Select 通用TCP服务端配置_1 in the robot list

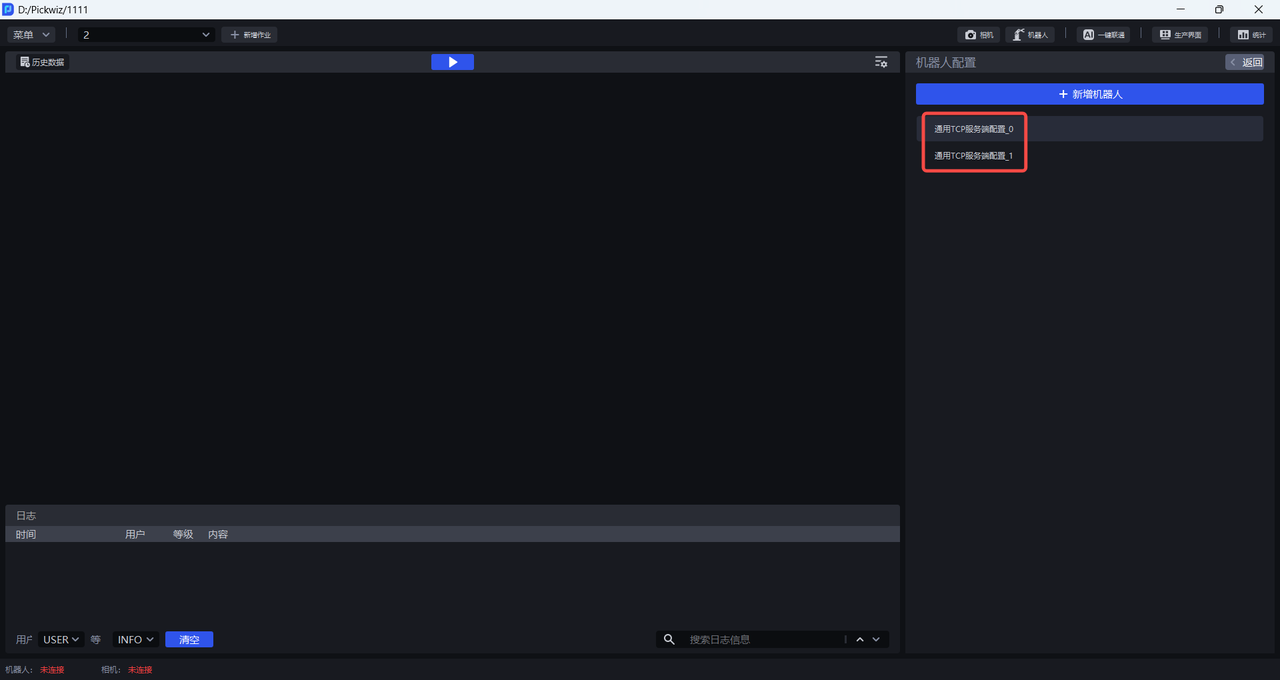(x=973, y=156)
